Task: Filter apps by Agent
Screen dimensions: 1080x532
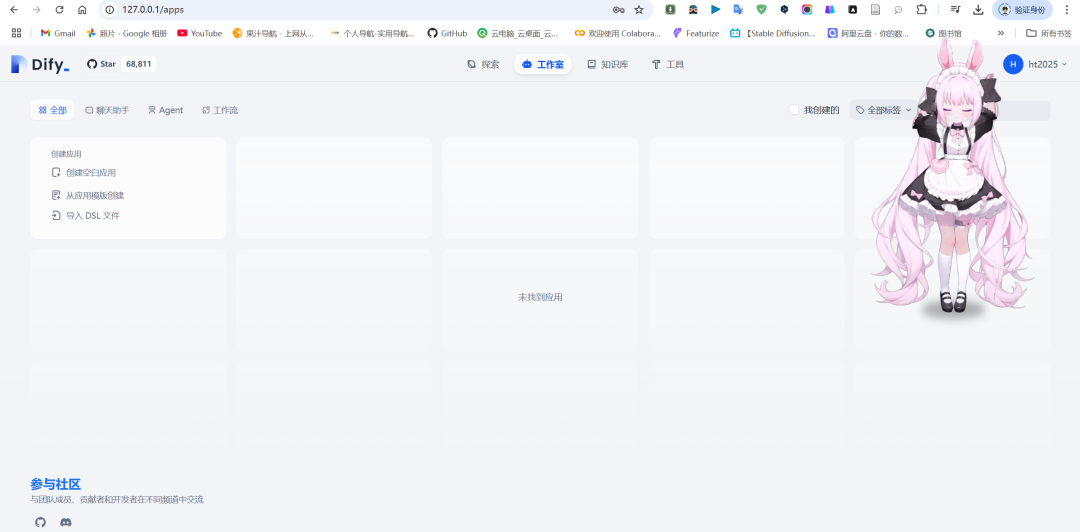Action: coord(165,110)
